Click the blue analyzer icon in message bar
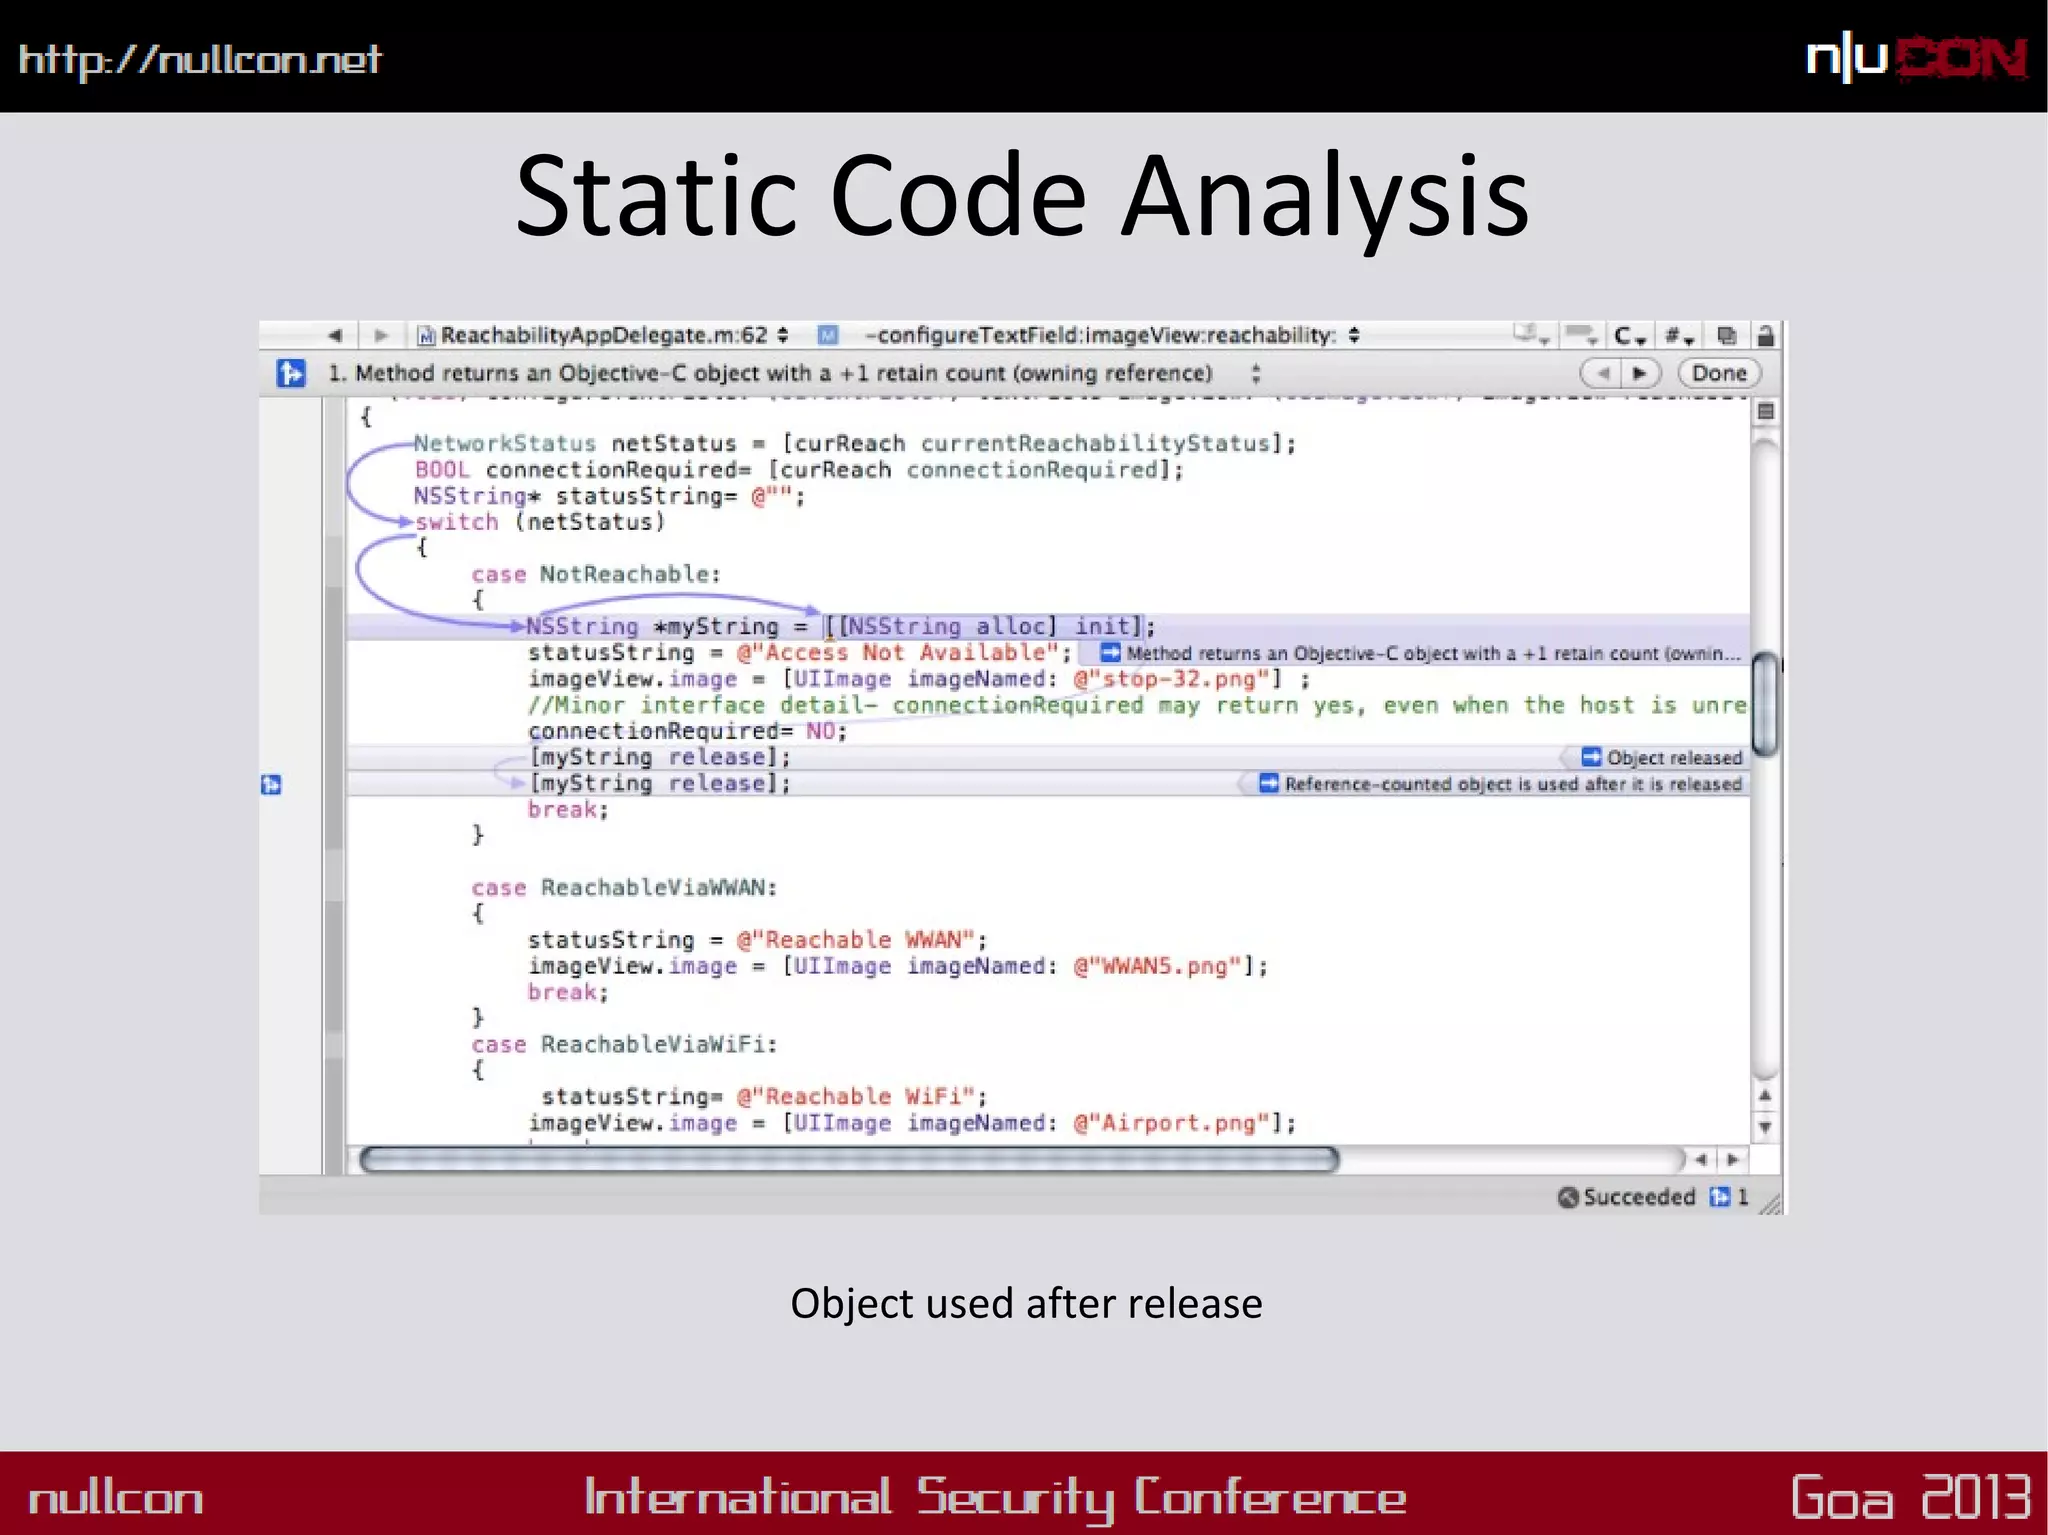This screenshot has width=2048, height=1535. [291, 374]
